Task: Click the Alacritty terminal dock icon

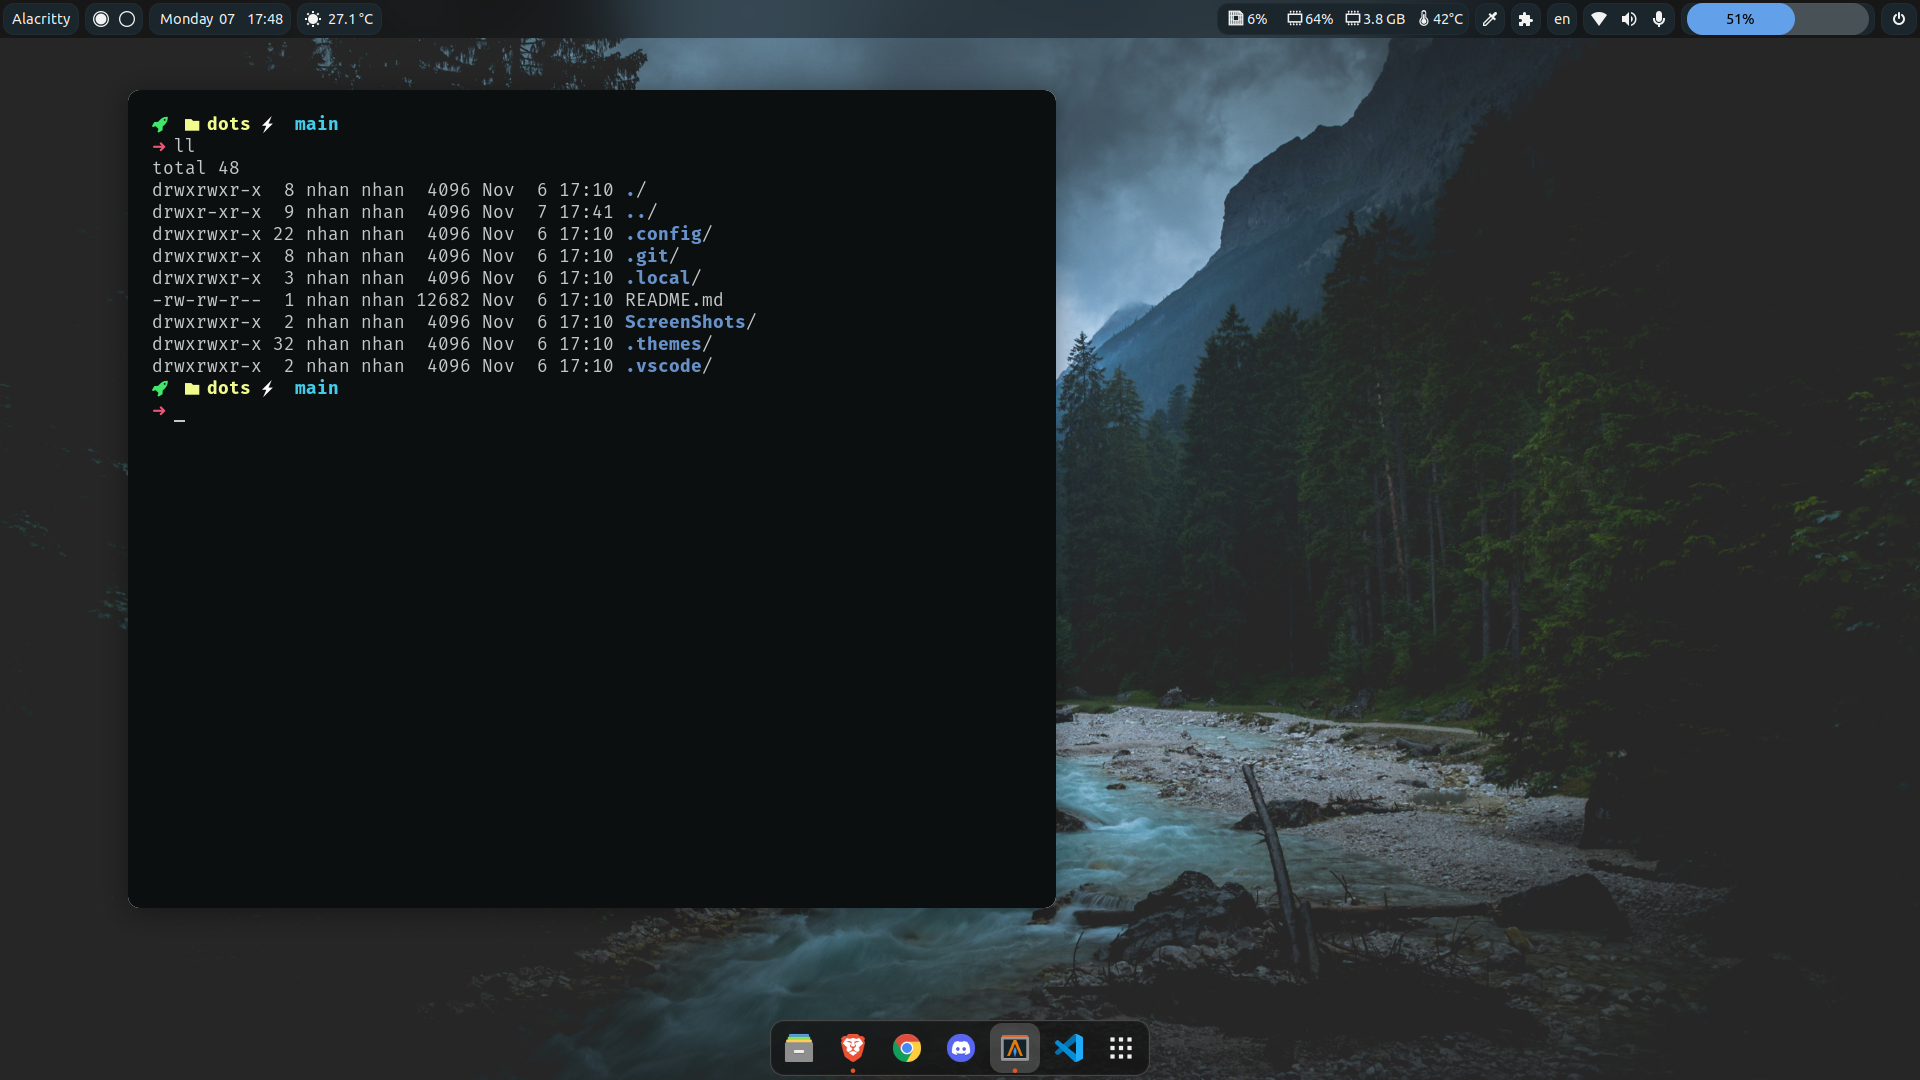Action: pyautogui.click(x=1014, y=1048)
